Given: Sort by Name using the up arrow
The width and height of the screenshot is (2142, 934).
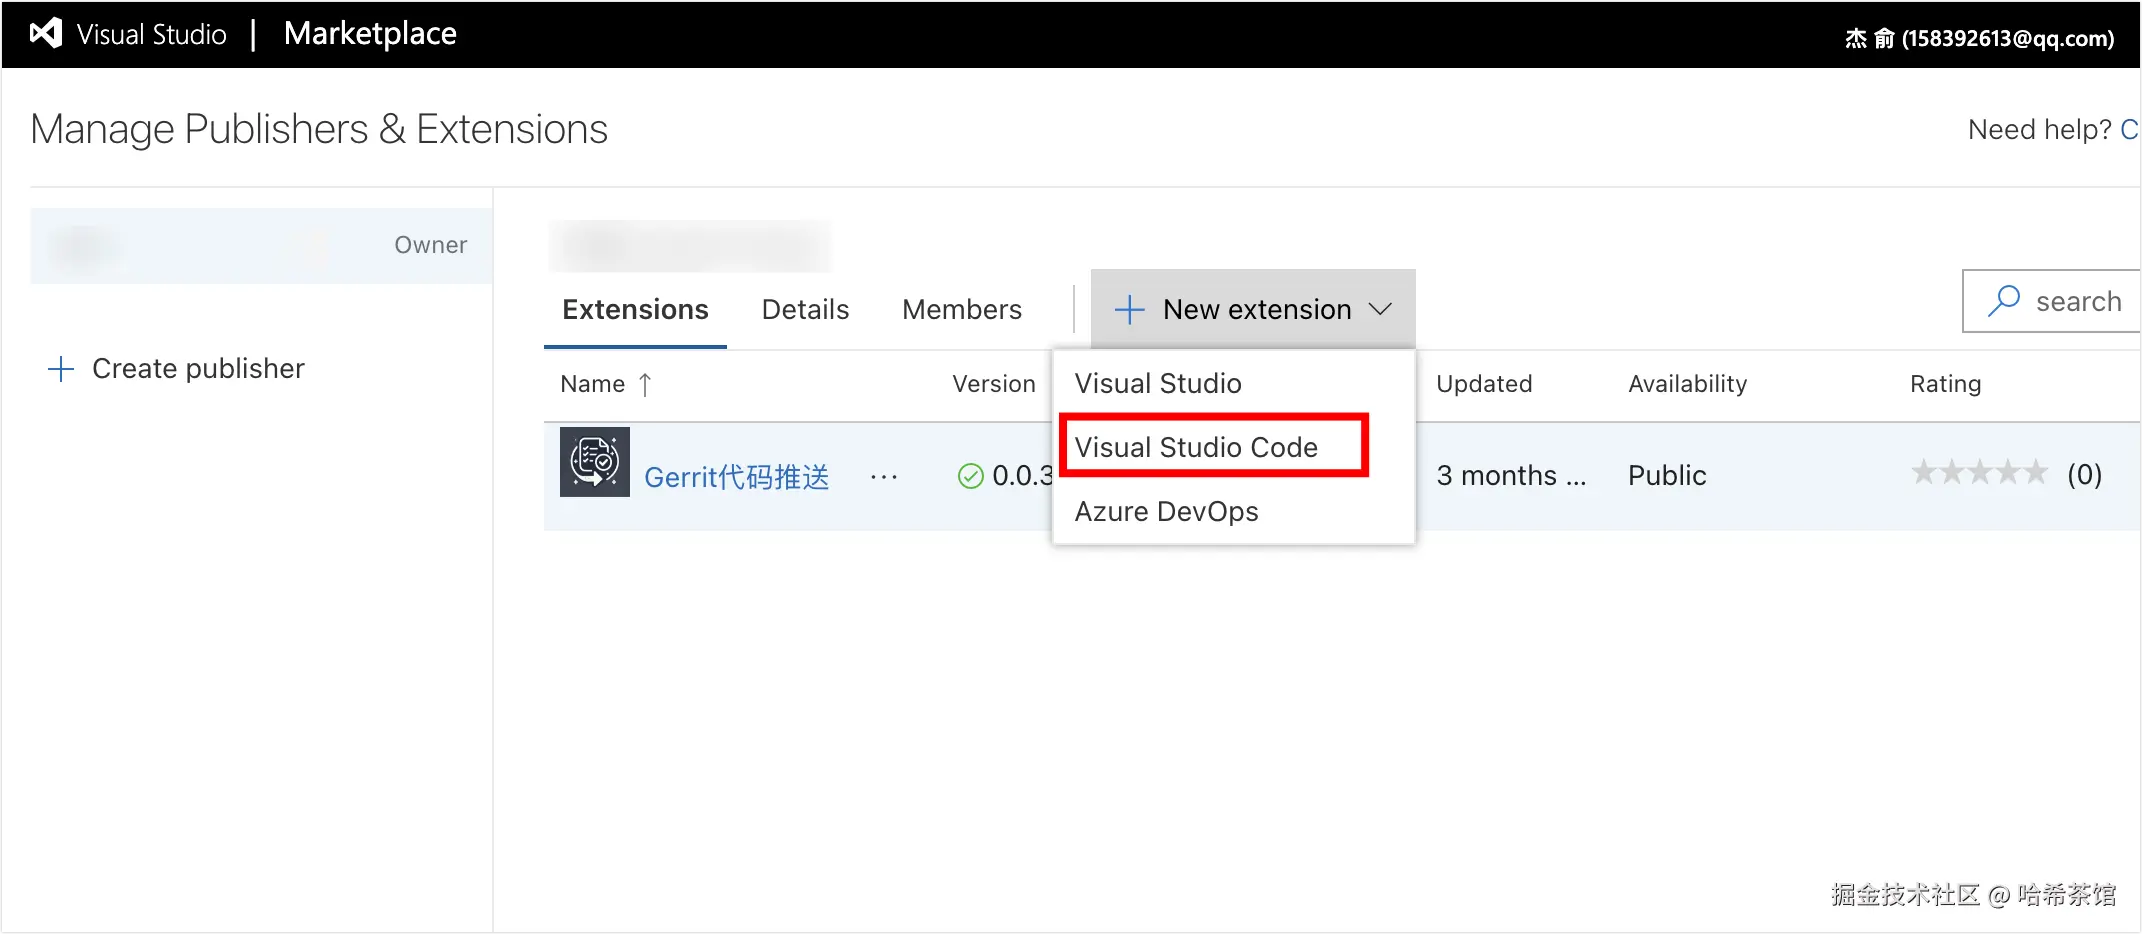Looking at the screenshot, I should coord(645,385).
